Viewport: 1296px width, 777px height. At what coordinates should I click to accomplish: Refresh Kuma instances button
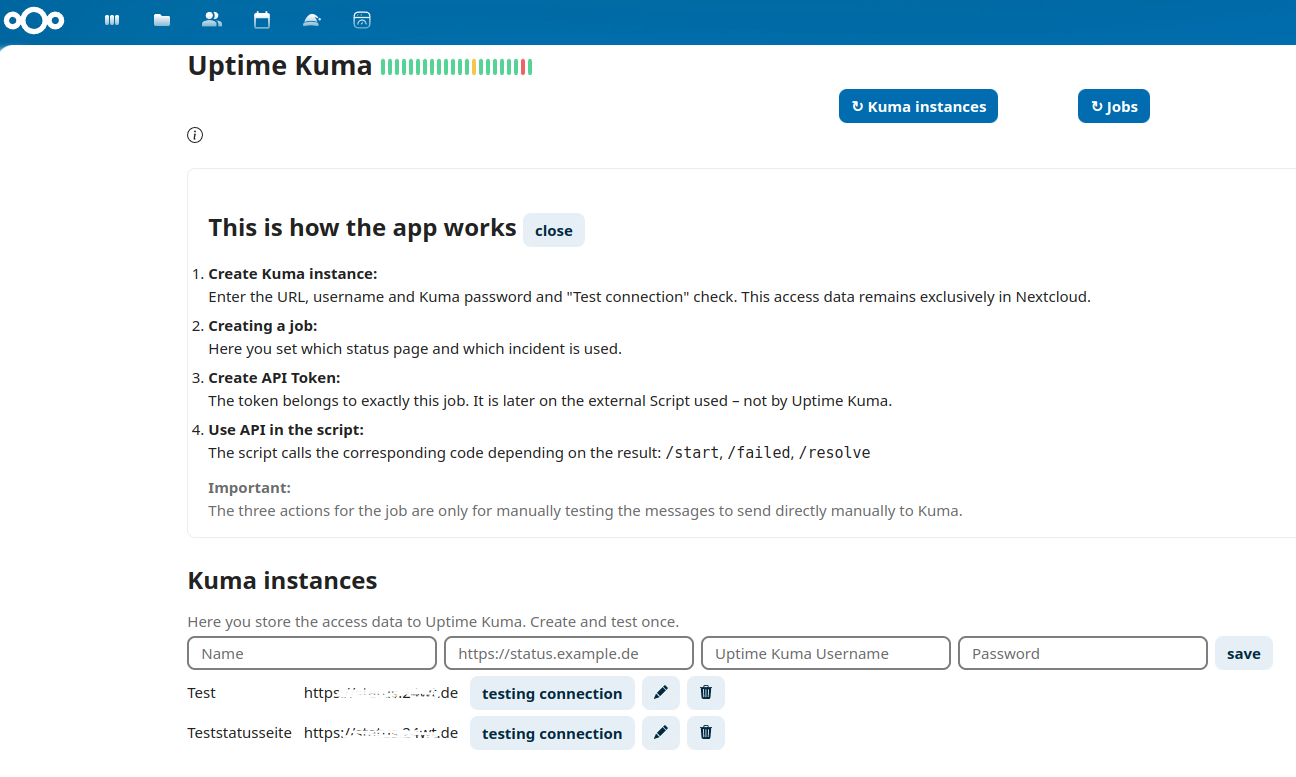pyautogui.click(x=918, y=106)
